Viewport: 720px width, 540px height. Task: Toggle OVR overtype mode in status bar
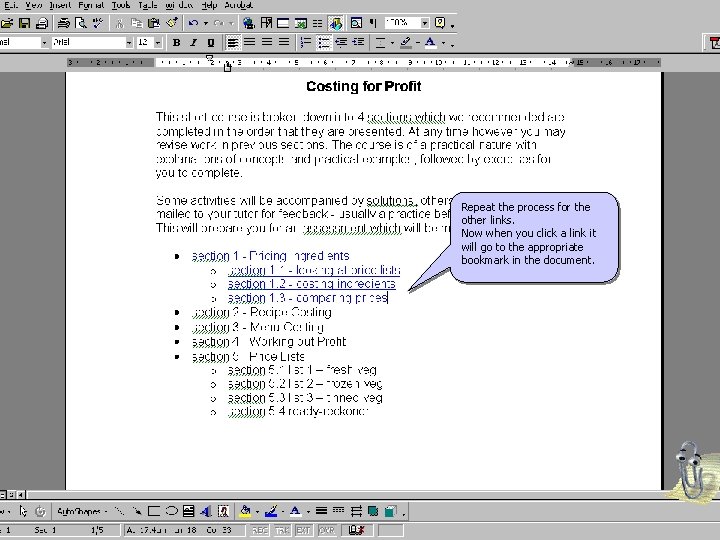326,530
